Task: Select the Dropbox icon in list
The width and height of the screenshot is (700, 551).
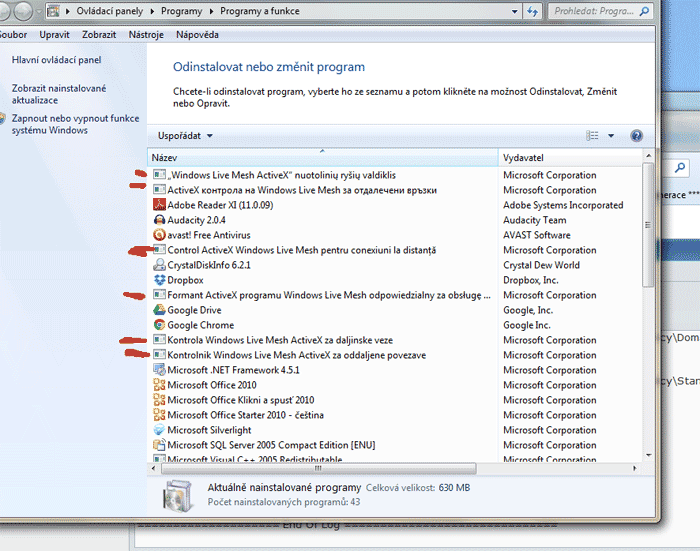Action: click(159, 280)
